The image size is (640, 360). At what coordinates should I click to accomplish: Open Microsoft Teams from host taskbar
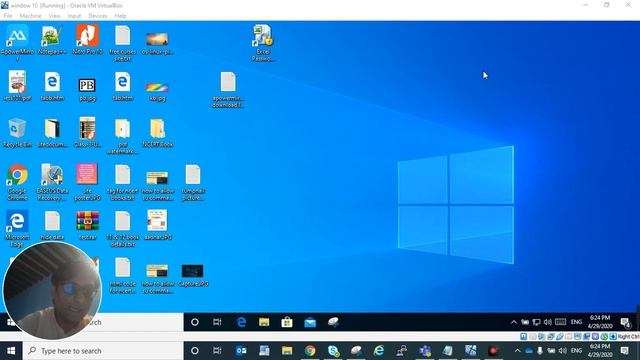click(425, 351)
